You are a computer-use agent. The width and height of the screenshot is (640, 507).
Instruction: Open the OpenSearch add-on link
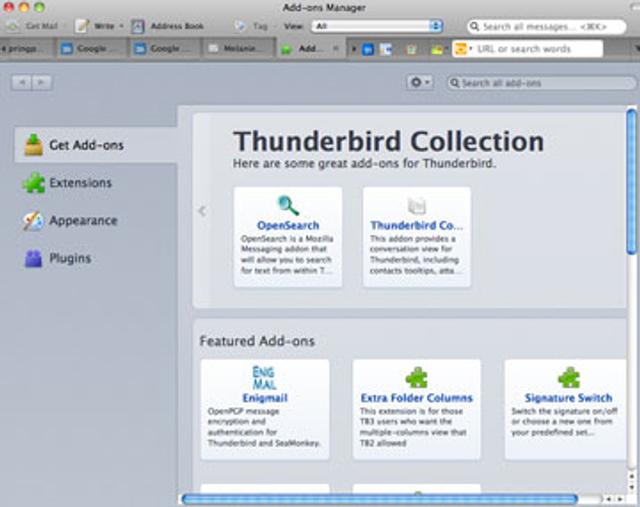click(288, 225)
